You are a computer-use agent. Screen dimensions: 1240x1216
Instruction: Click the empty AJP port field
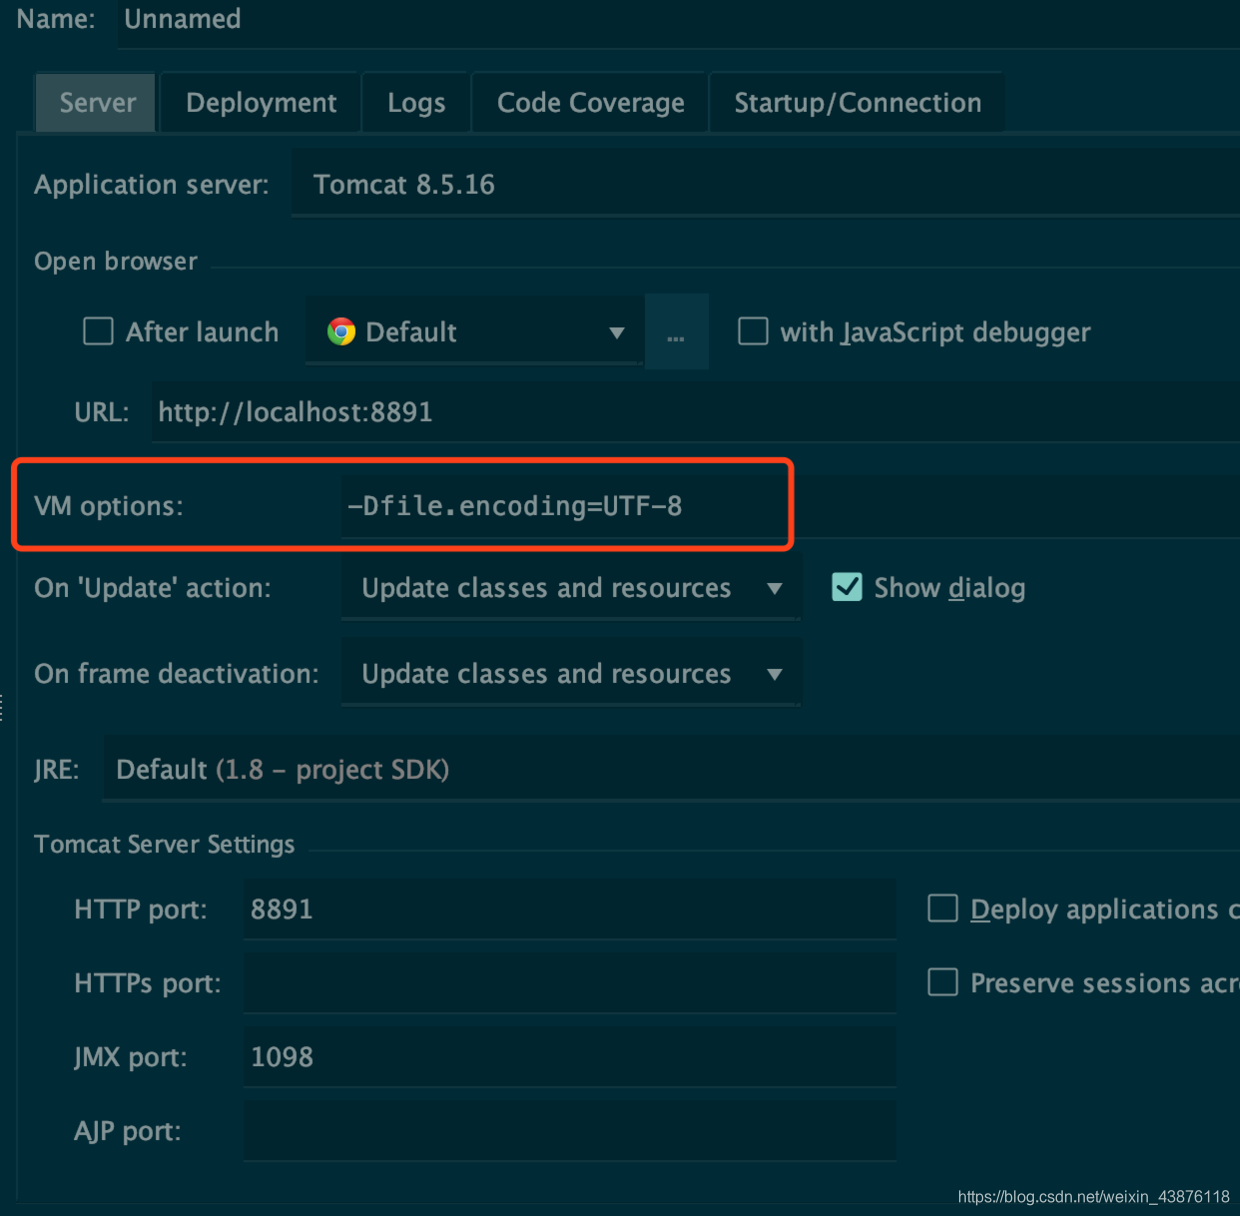570,1131
